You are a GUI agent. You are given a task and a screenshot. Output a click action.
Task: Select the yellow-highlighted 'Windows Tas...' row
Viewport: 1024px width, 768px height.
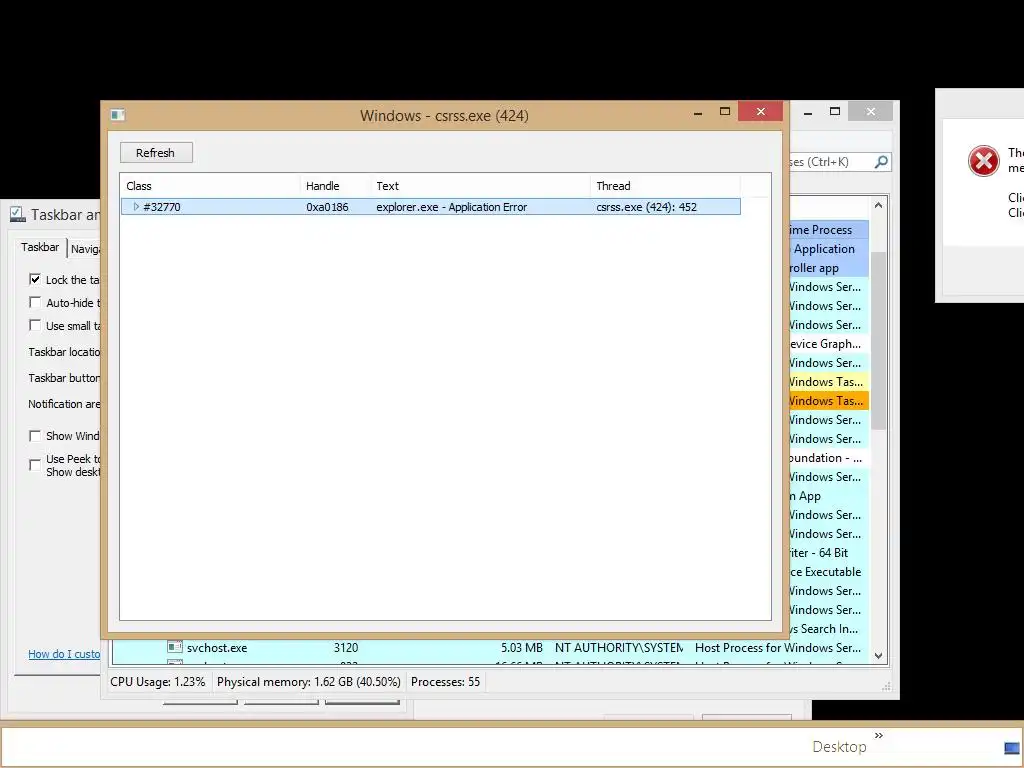pos(829,382)
